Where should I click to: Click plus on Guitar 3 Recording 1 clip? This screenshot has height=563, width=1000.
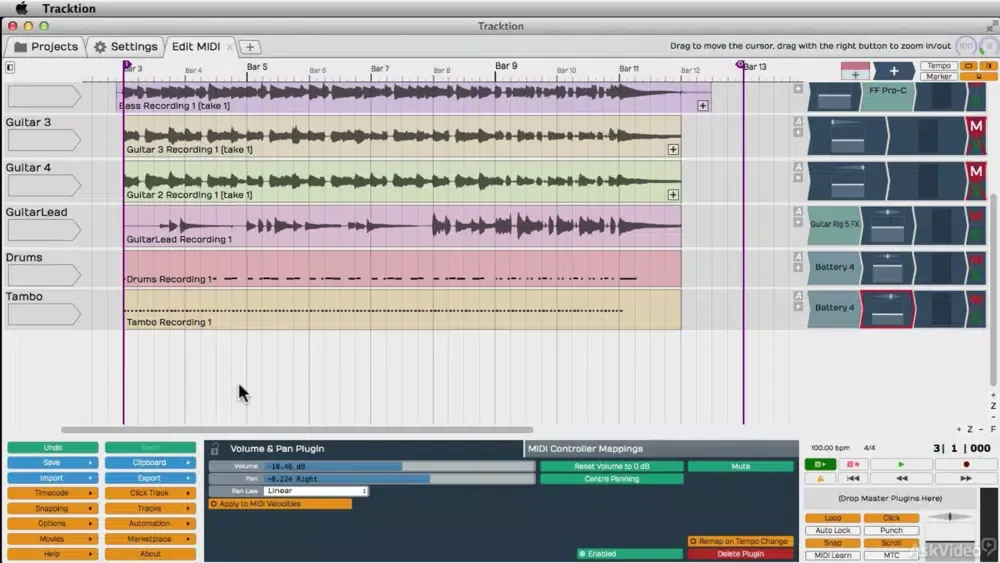point(673,149)
